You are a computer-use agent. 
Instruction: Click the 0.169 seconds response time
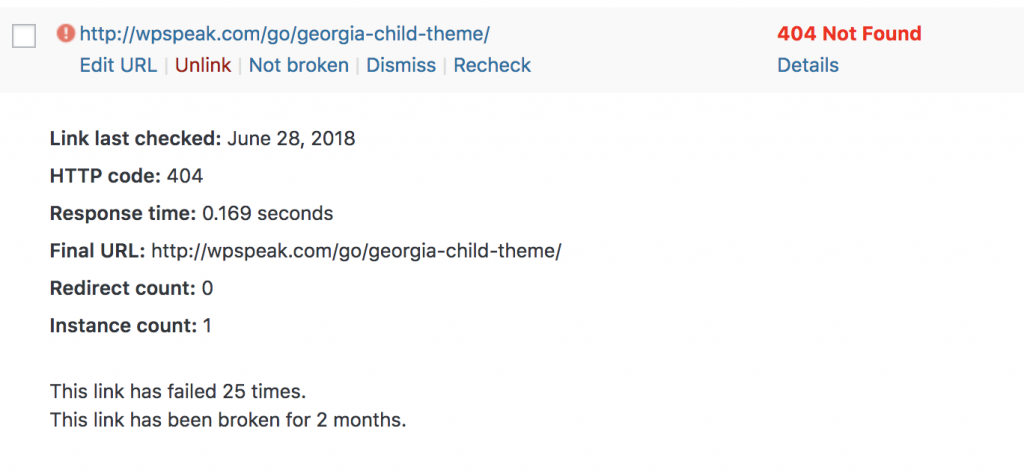click(x=267, y=213)
